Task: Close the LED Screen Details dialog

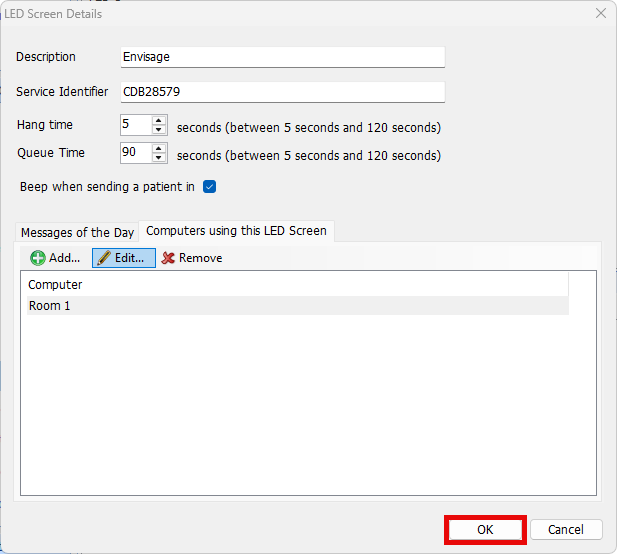Action: click(600, 14)
